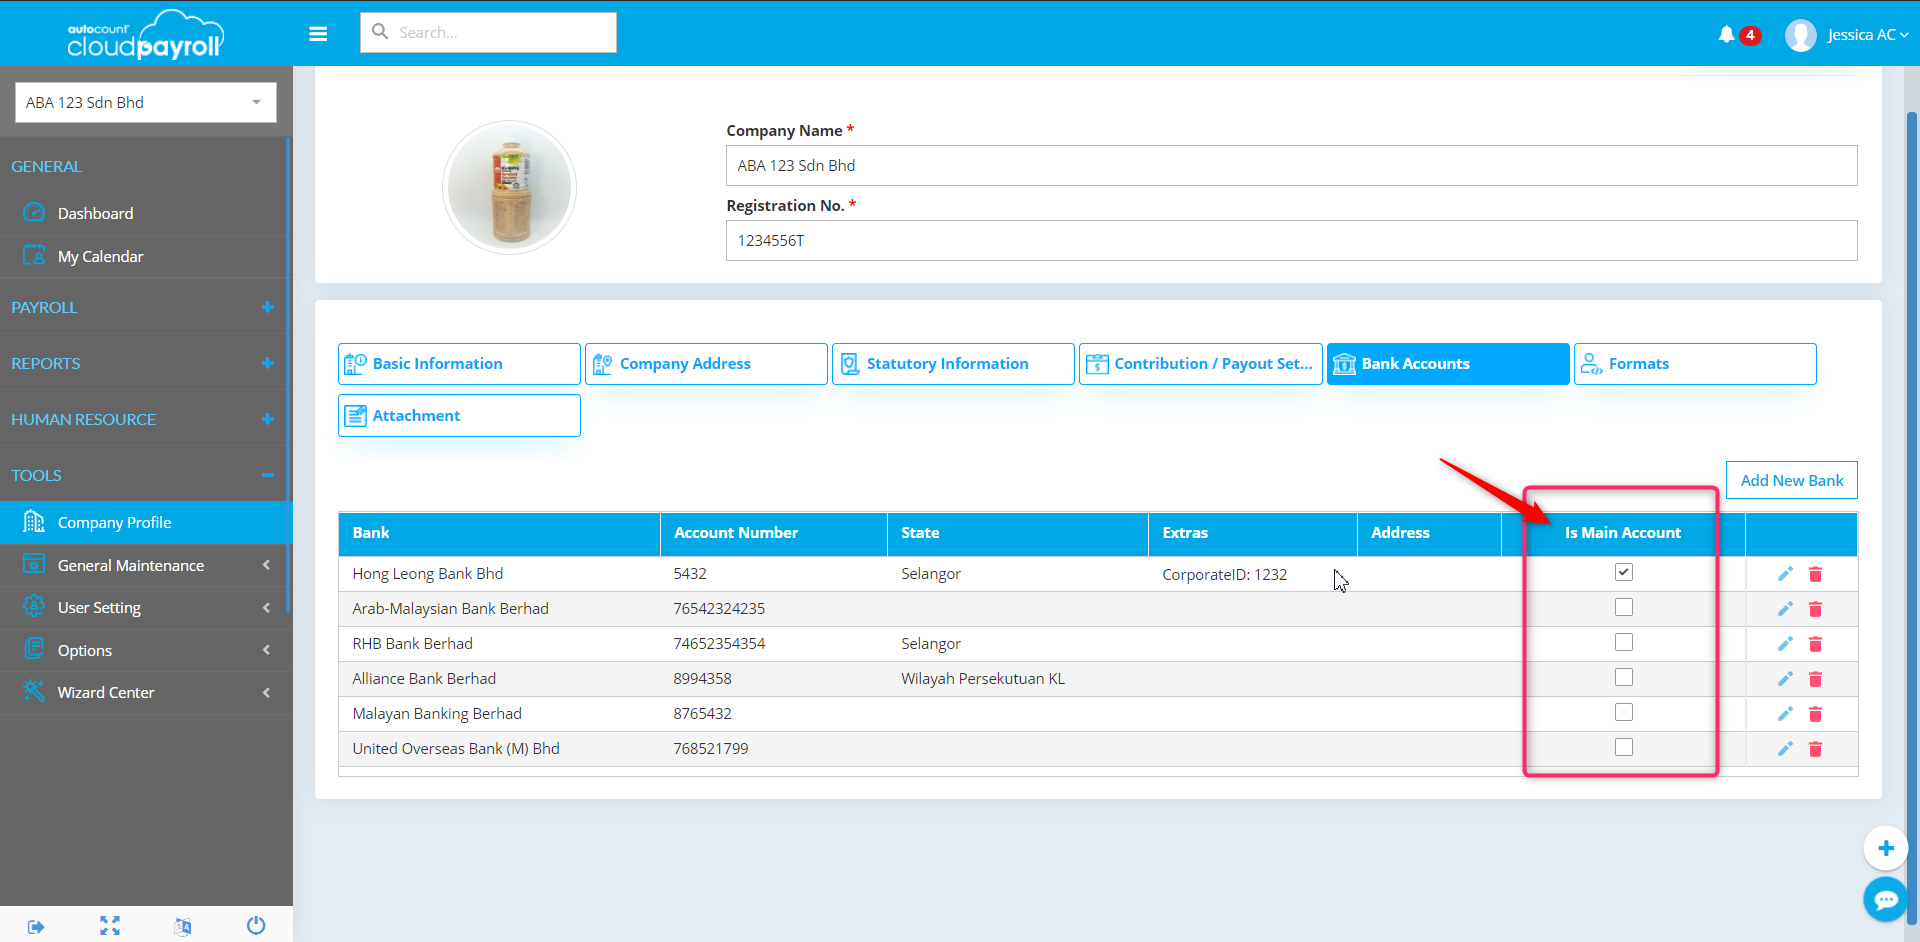
Task: Edit the RHB Bank Berhad entry
Action: pyautogui.click(x=1785, y=644)
